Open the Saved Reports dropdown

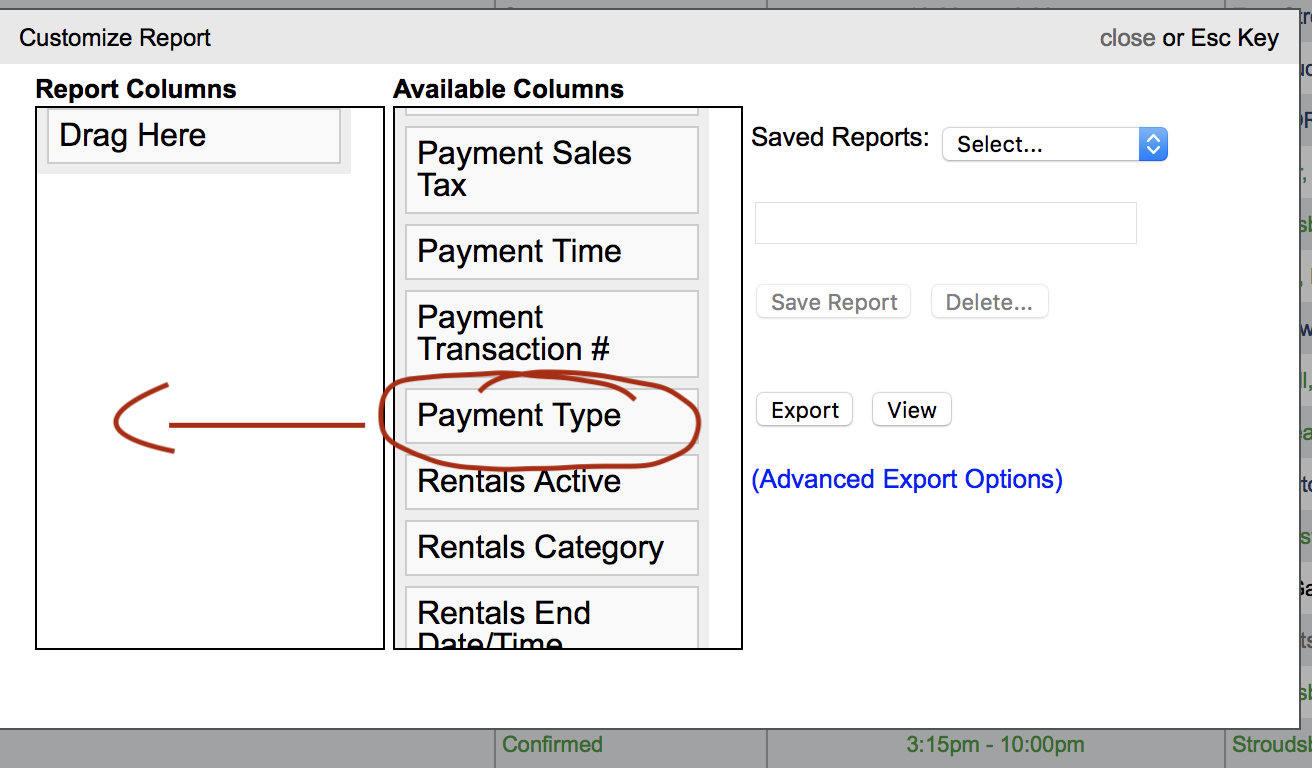1054,144
